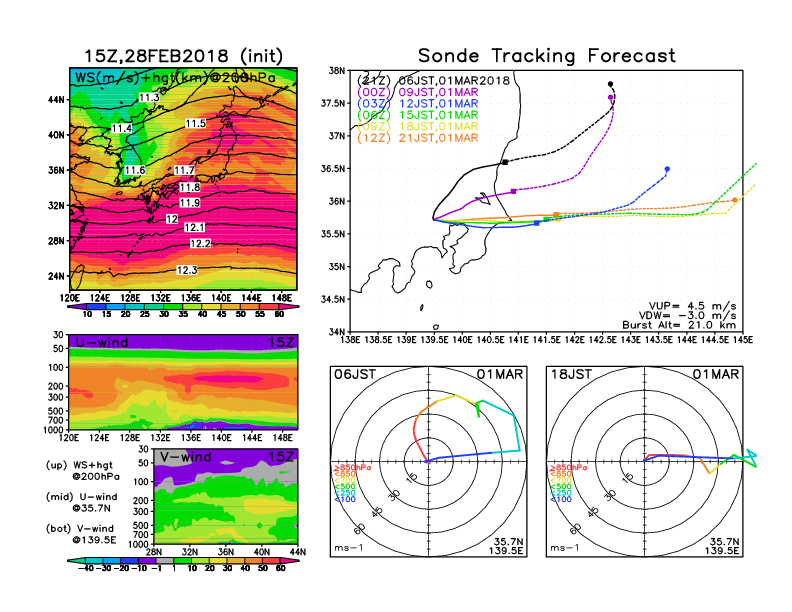The height and width of the screenshot is (612, 792).
Task: Click the black square burst marker at 36.6N
Action: [x=505, y=162]
